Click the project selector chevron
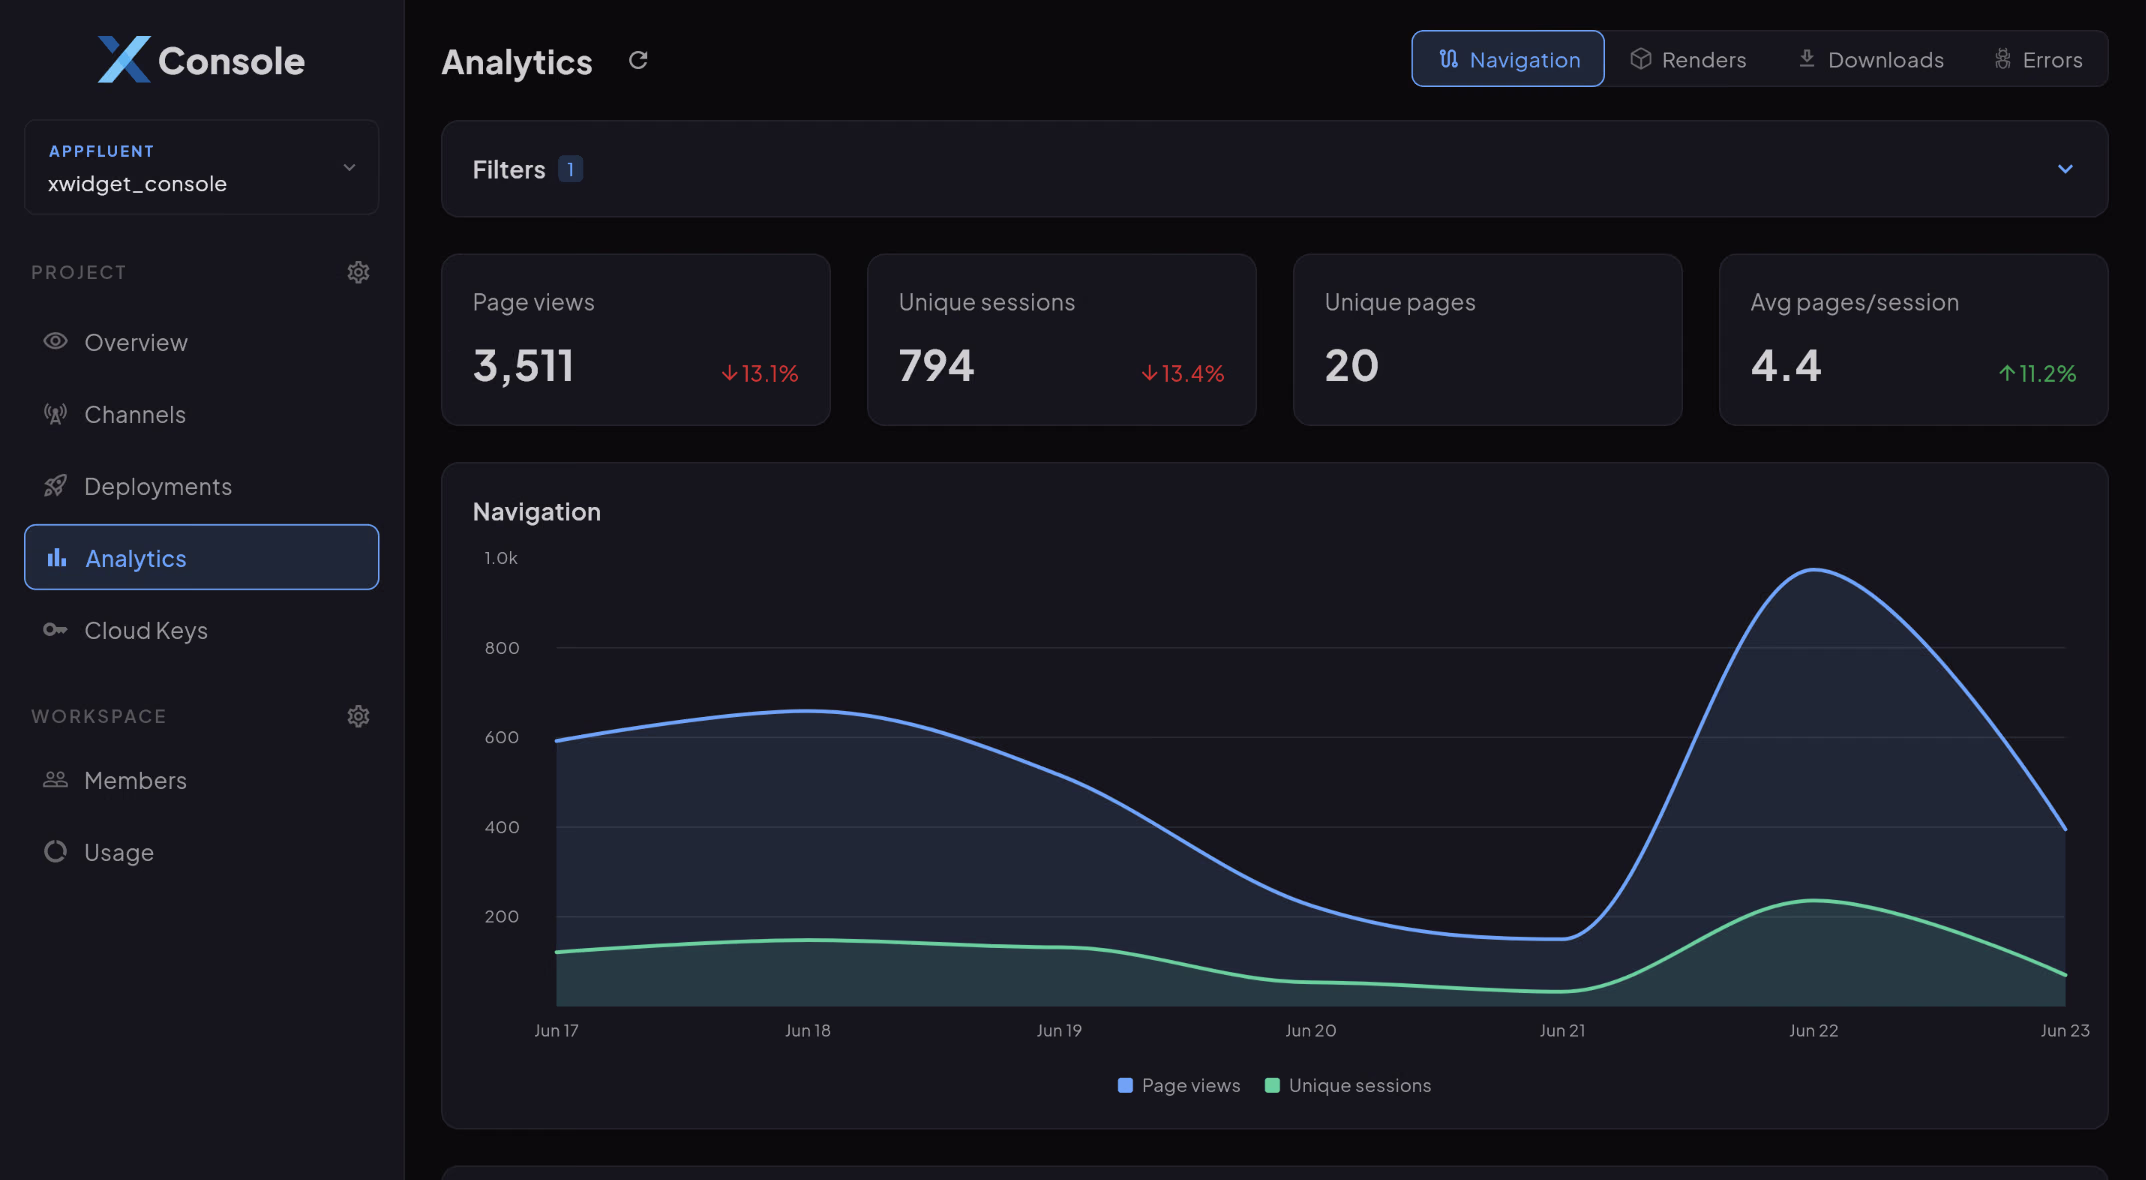This screenshot has width=2146, height=1180. tap(349, 167)
